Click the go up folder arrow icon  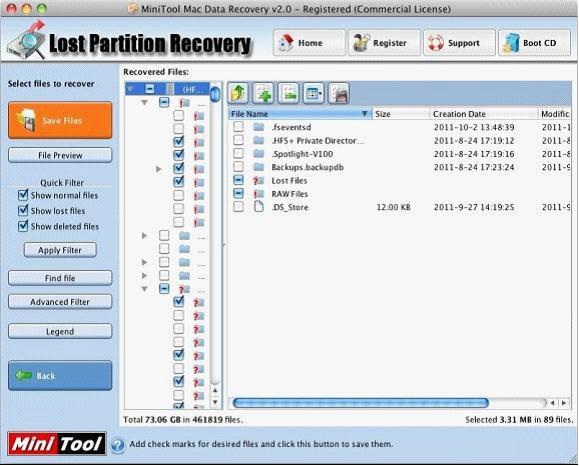(239, 93)
